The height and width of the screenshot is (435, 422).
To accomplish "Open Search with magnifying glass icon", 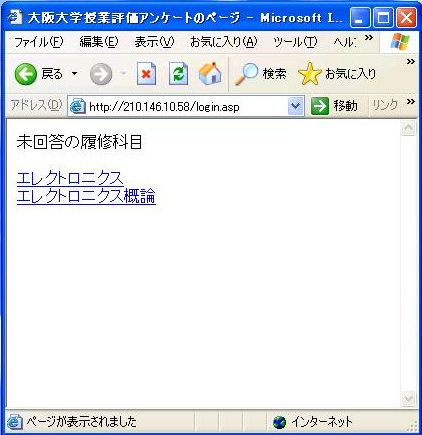I will click(x=246, y=74).
